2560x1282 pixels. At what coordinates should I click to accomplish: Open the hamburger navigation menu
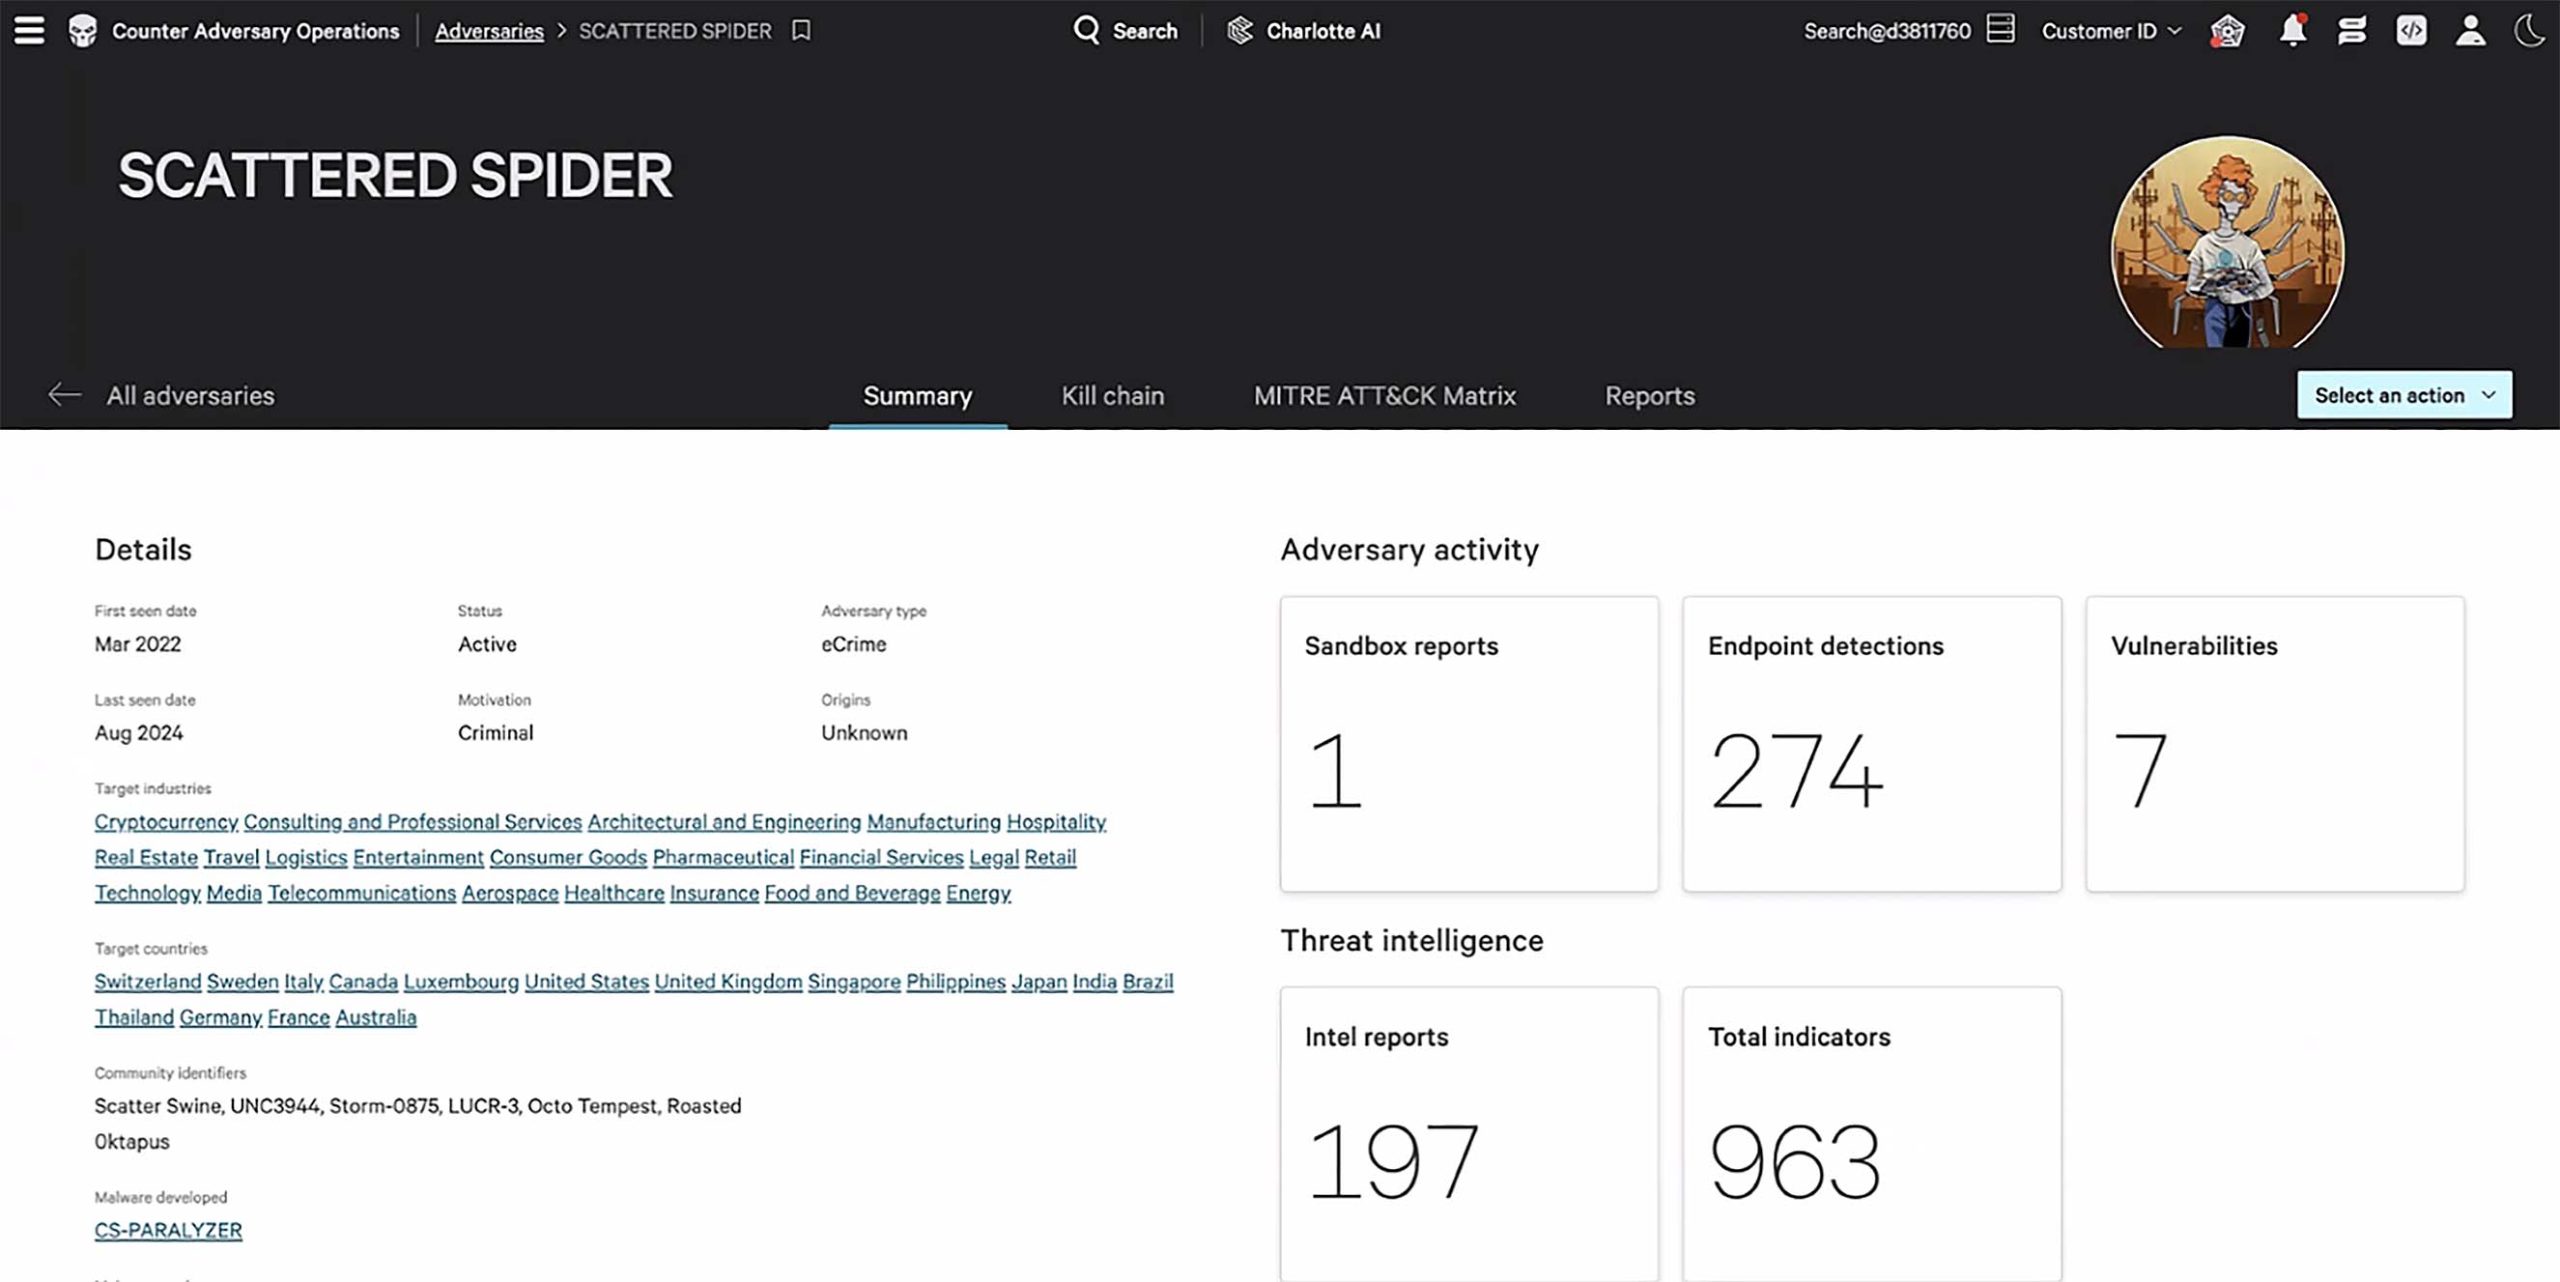click(29, 31)
